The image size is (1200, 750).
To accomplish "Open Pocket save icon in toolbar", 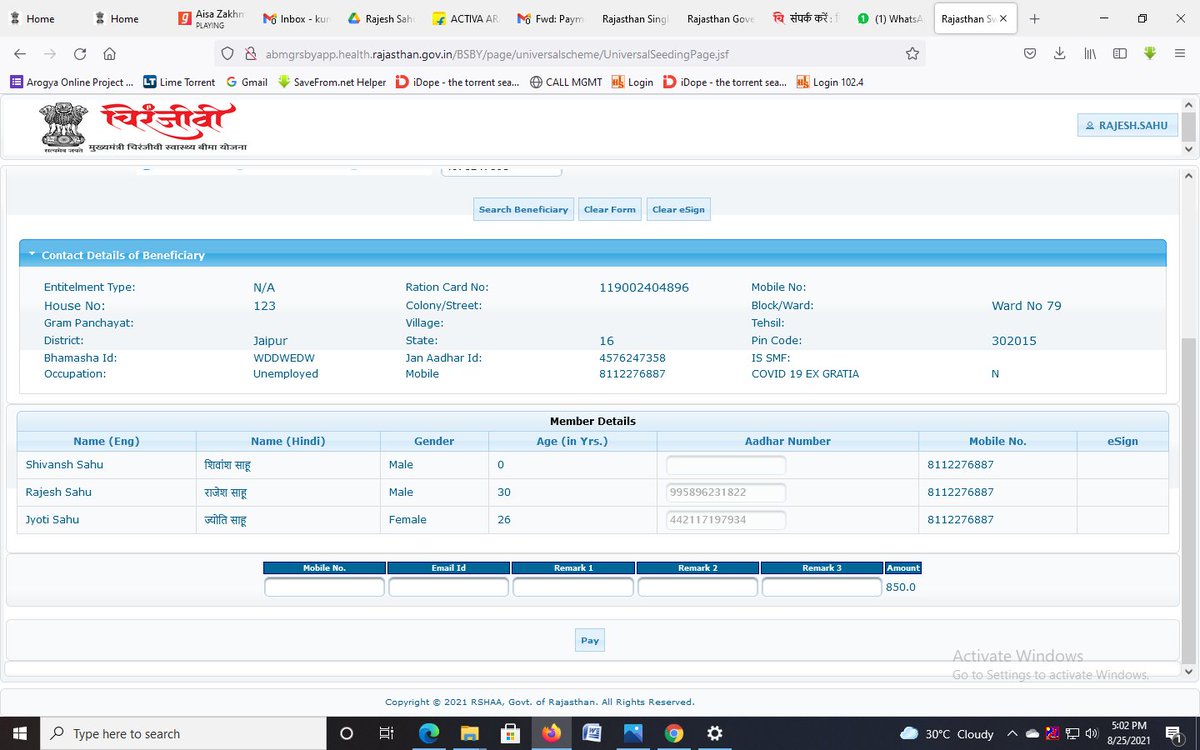I will point(1029,54).
